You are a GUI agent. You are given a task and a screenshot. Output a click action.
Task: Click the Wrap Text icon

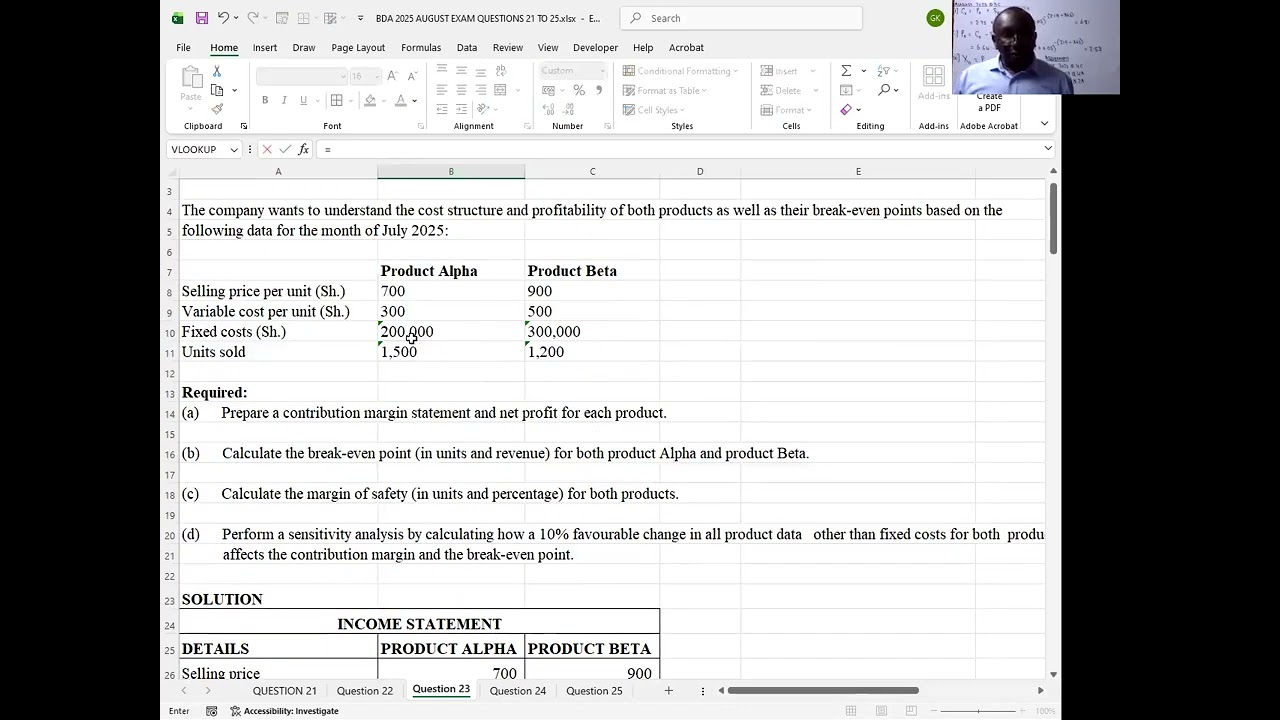tap(500, 71)
